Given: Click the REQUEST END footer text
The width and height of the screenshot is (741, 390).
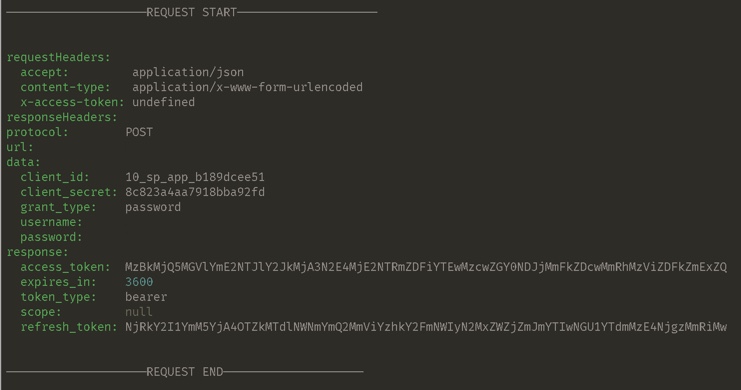Looking at the screenshot, I should coord(184,372).
